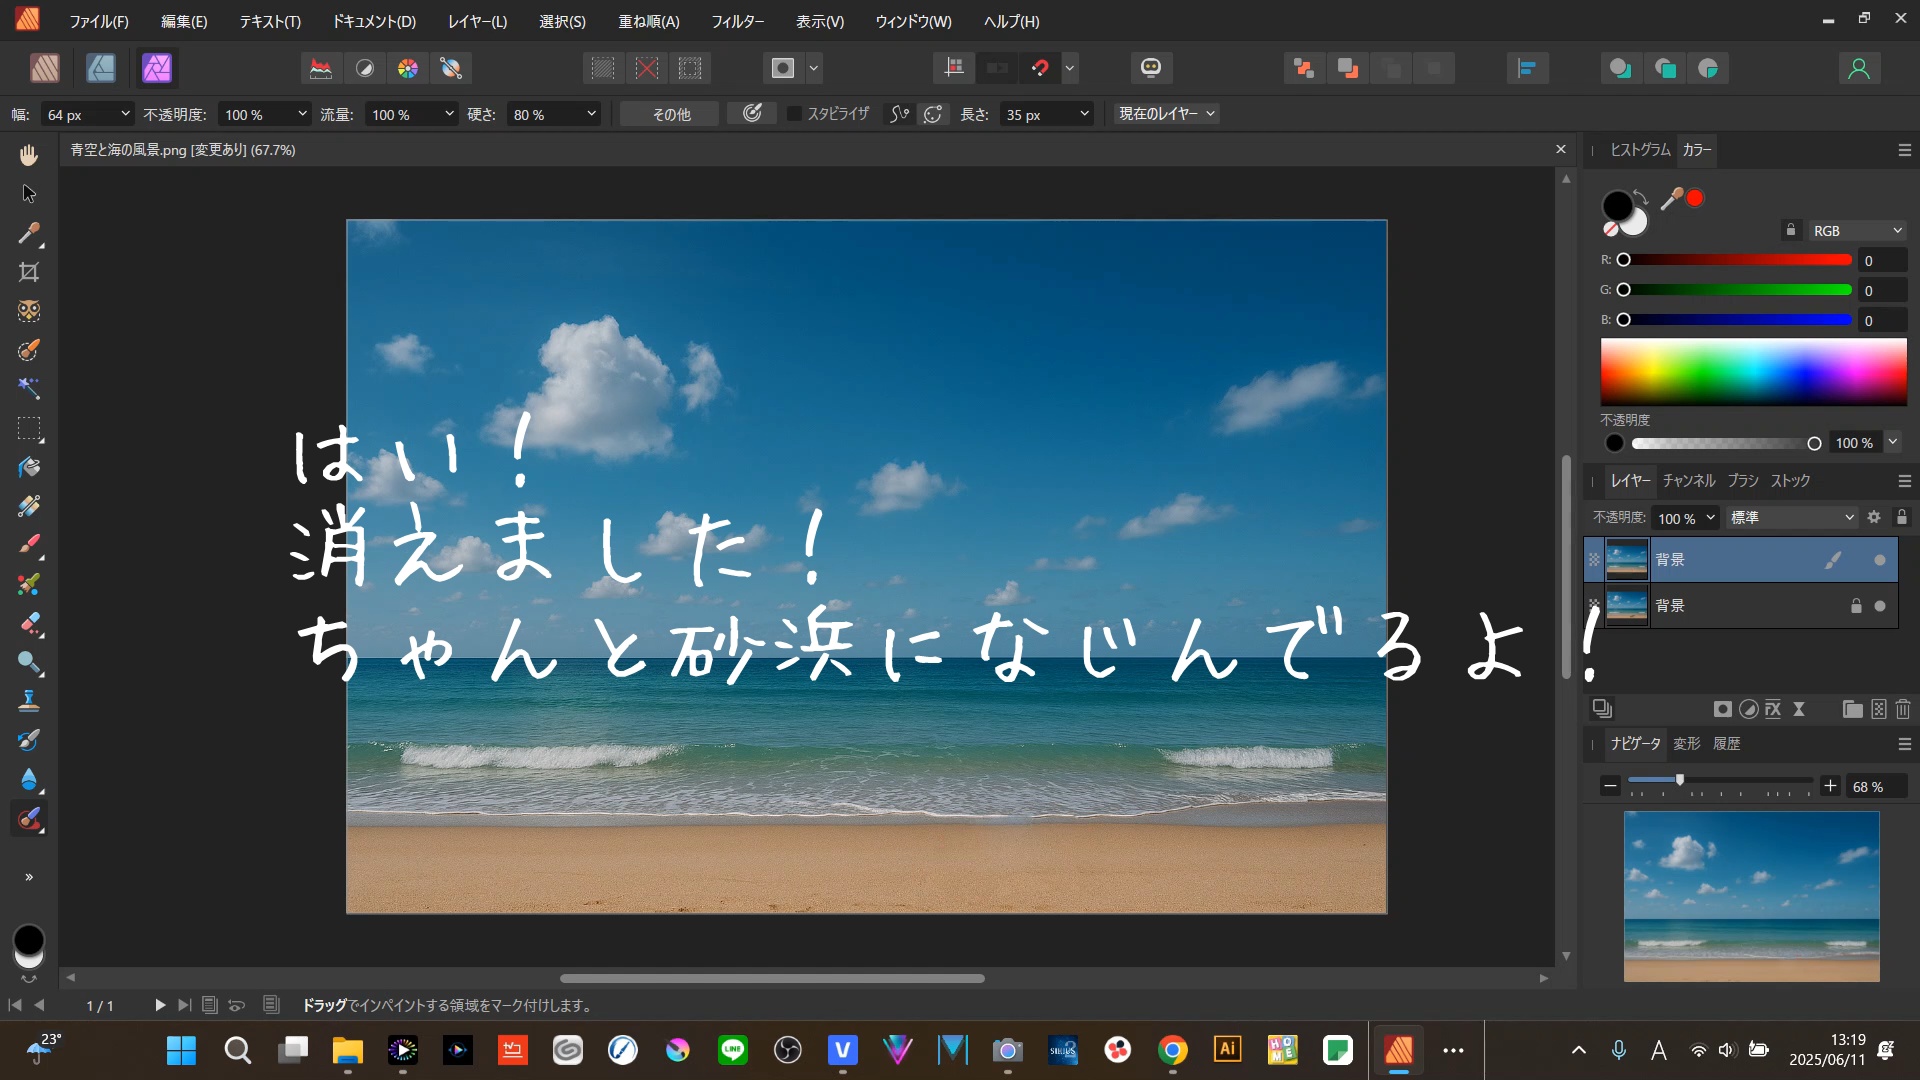
Task: Switch to the チャンネル tab
Action: 1688,480
